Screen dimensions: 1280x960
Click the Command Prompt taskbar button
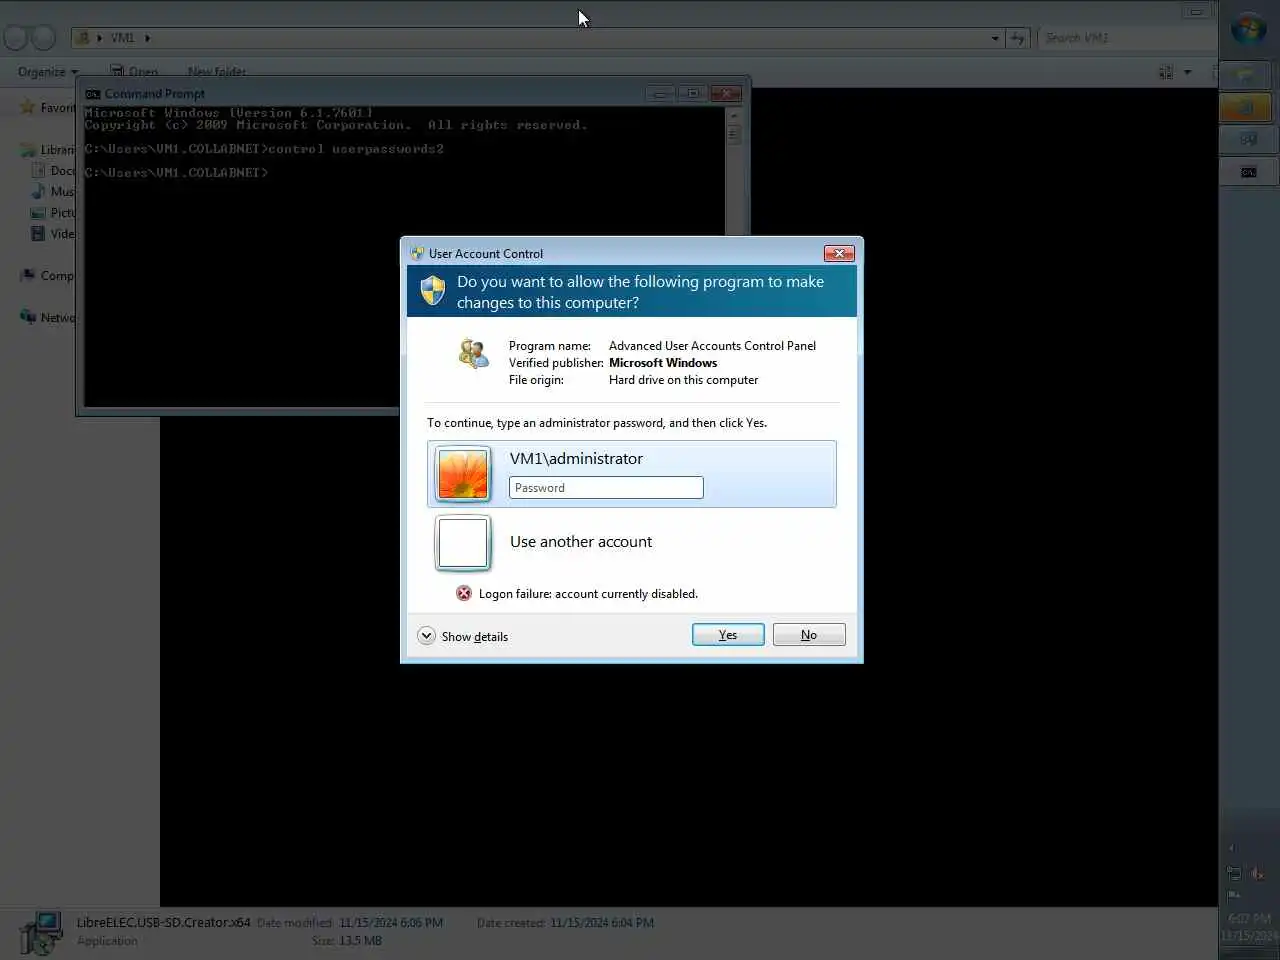pyautogui.click(x=1249, y=172)
